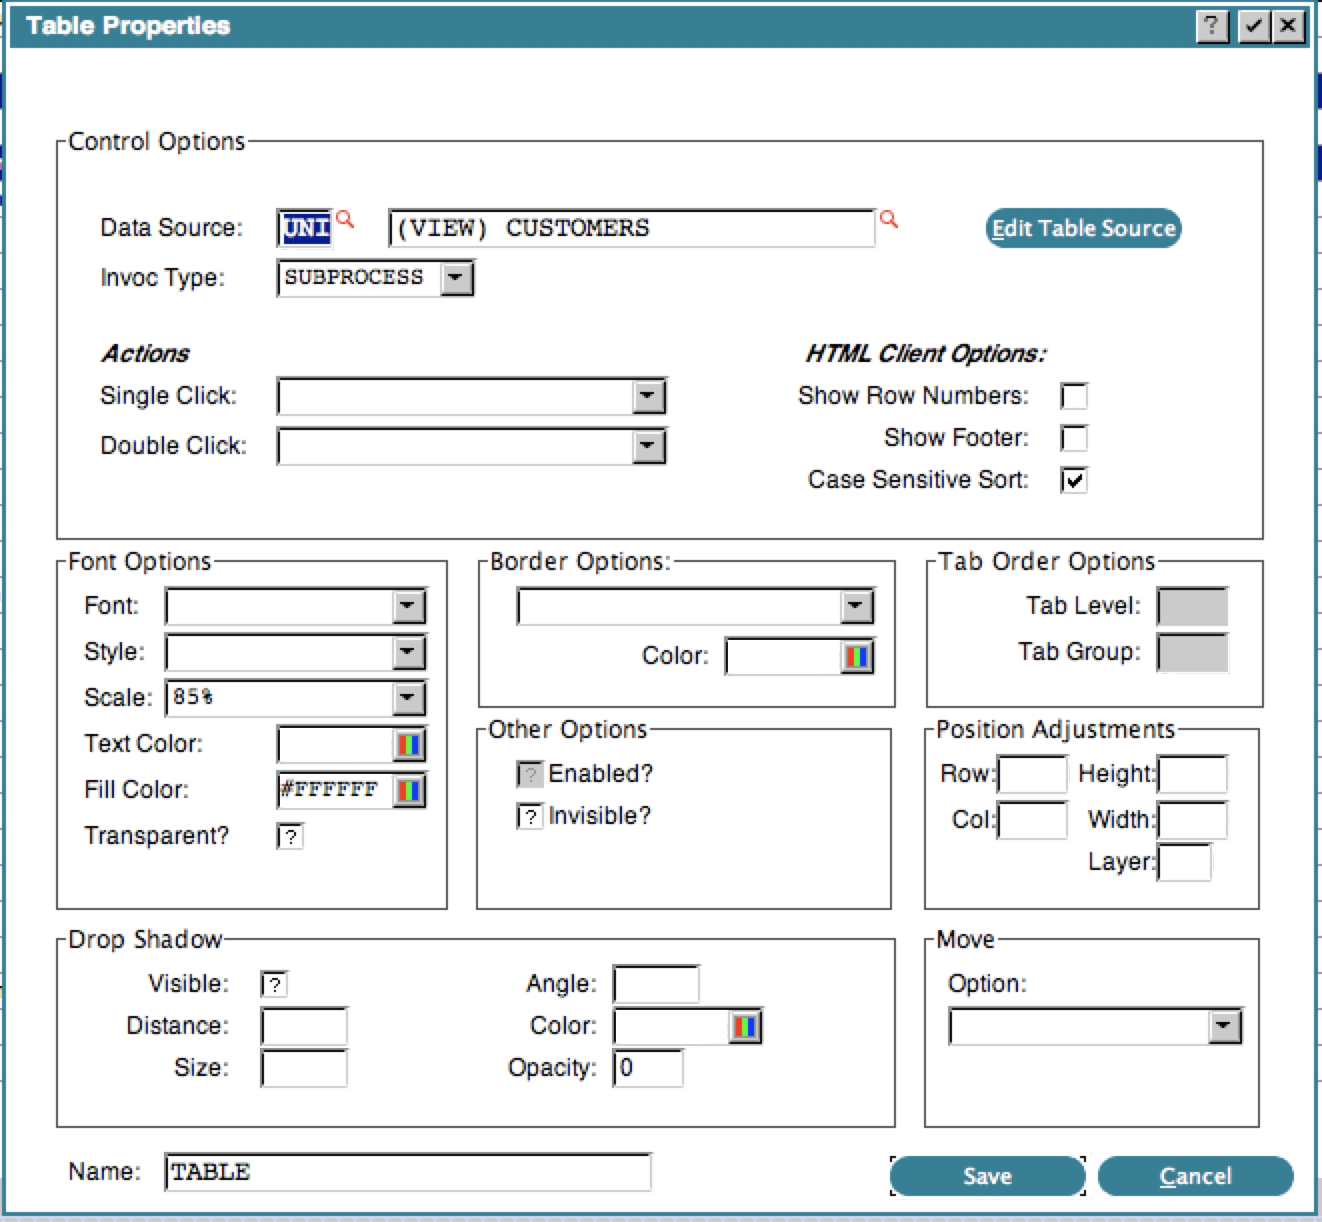
Task: Click the Edit Table Source button
Action: click(x=1083, y=228)
